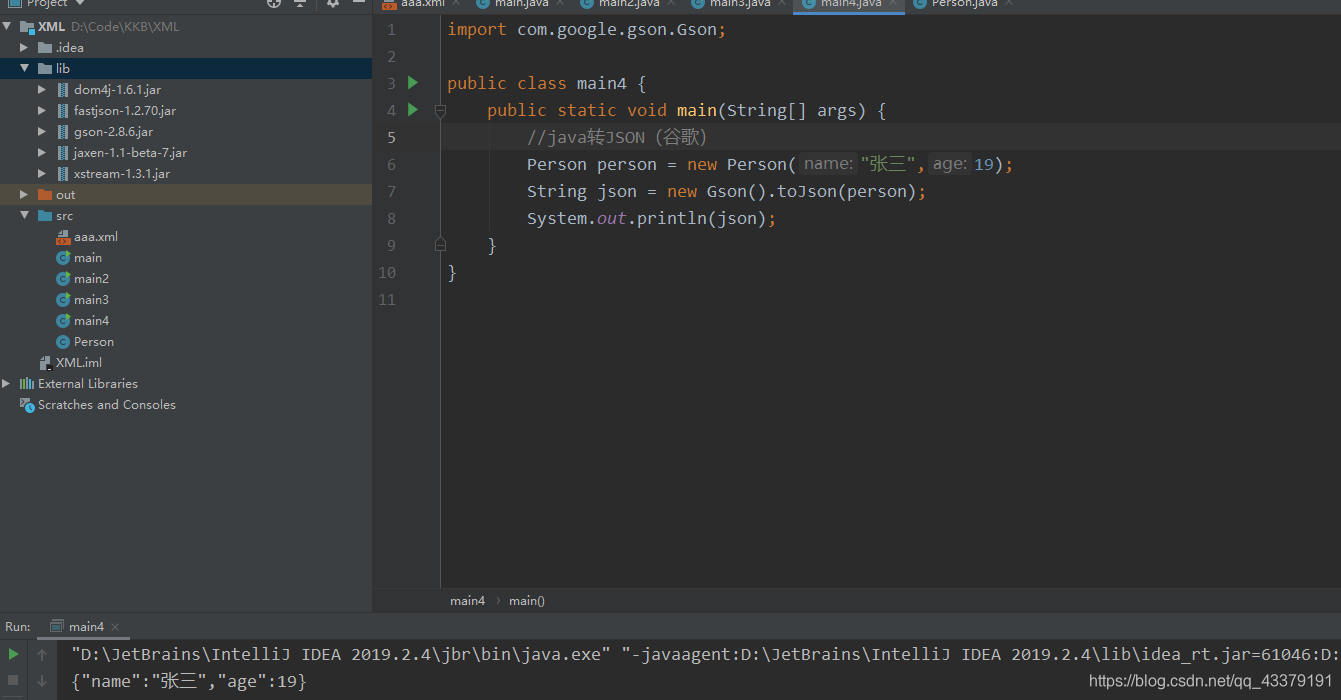Image resolution: width=1341 pixels, height=700 pixels.
Task: Click the age: parameter hint on line 6
Action: [x=950, y=164]
